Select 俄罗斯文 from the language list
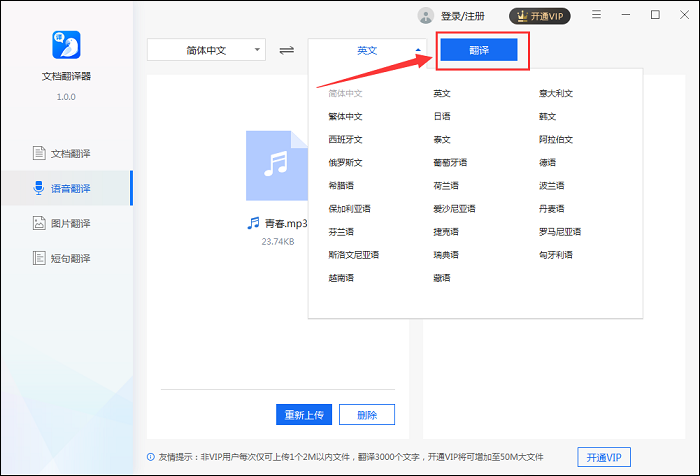 pos(345,162)
